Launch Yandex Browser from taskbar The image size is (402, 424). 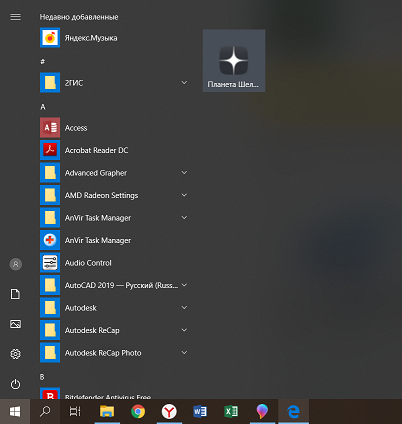point(169,412)
